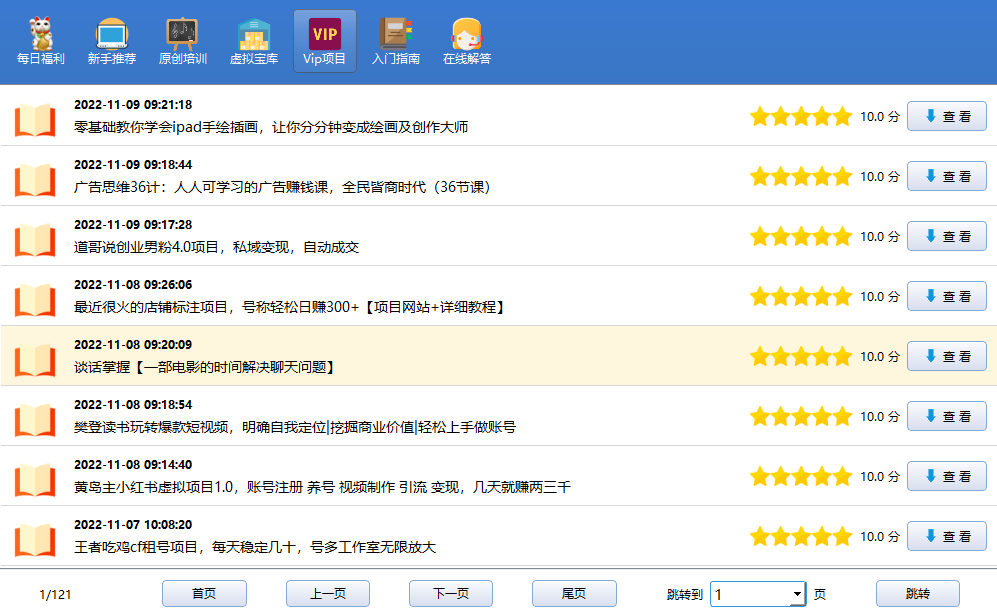The image size is (997, 612).
Task: Click book icon for 店铺标注项目 item
Action: click(x=35, y=300)
